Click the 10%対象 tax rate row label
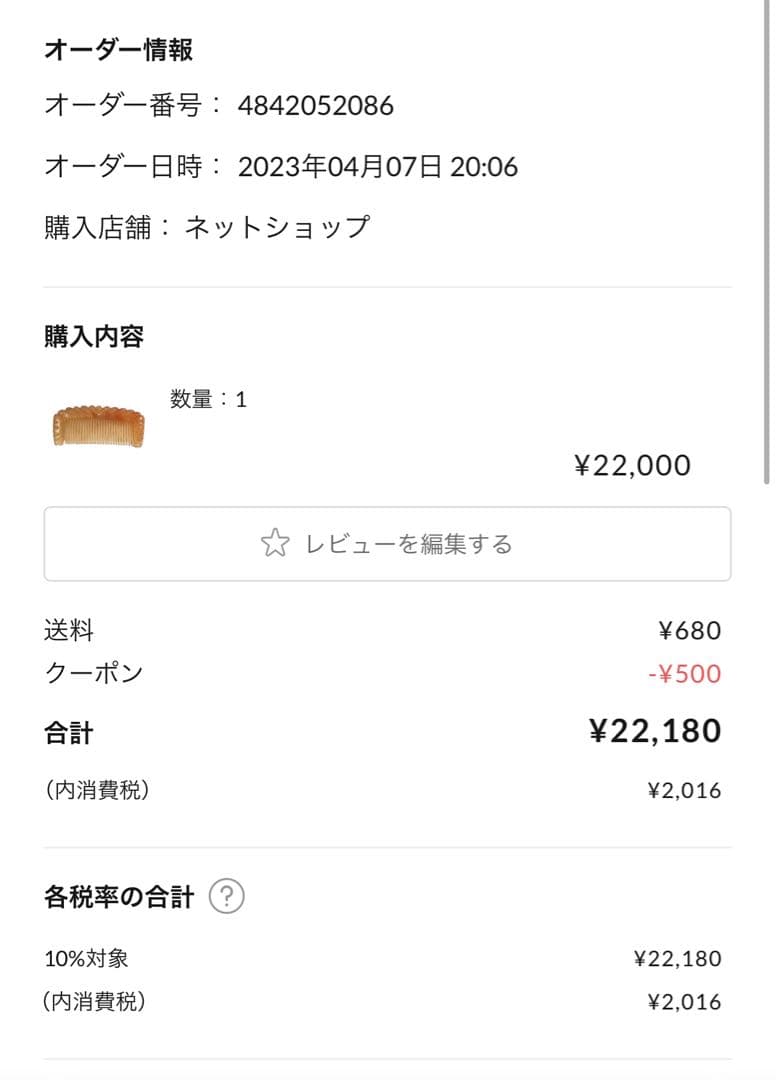The image size is (776, 1080). tap(86, 959)
